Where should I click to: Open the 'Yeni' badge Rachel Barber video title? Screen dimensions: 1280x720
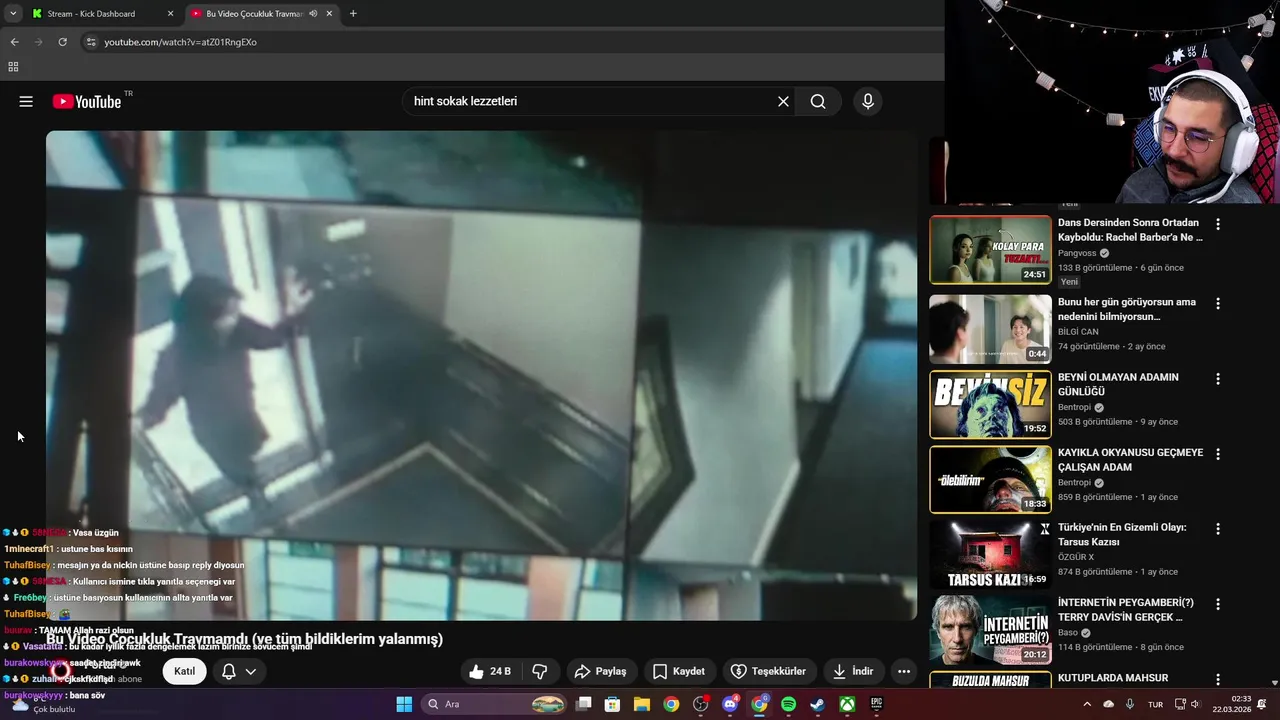(1130, 230)
